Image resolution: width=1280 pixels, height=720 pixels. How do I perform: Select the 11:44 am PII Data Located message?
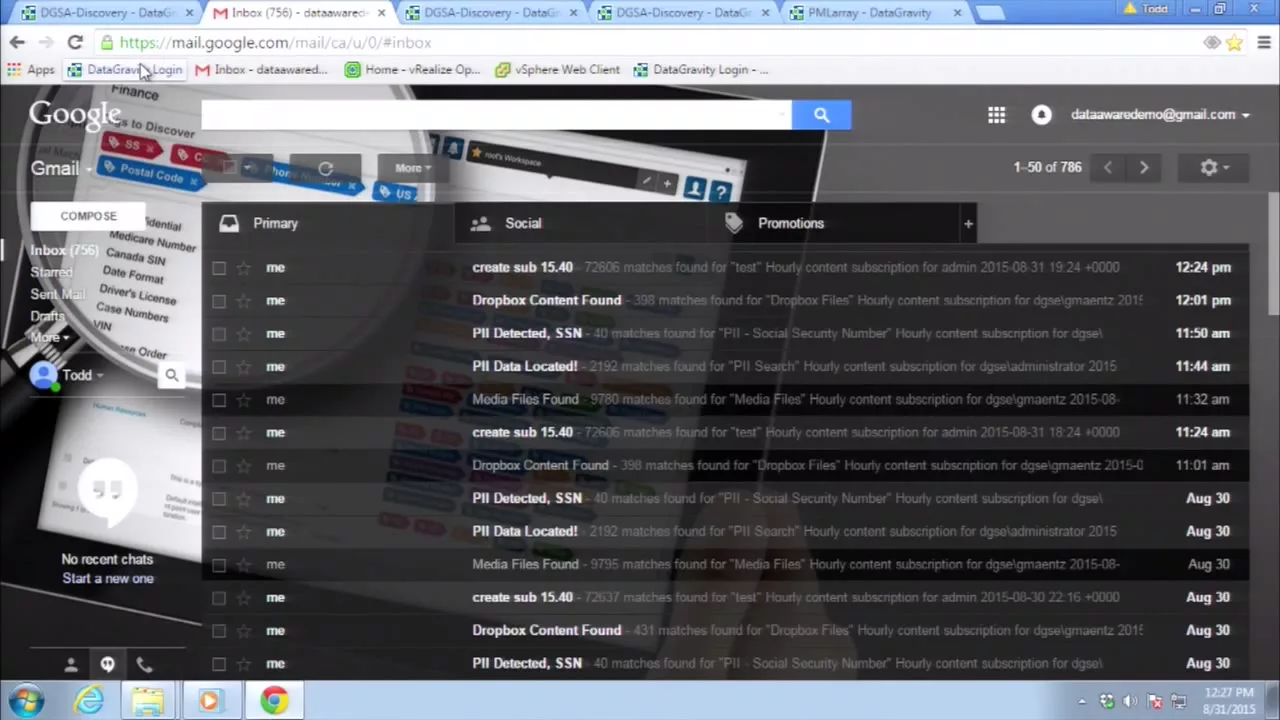pos(219,367)
